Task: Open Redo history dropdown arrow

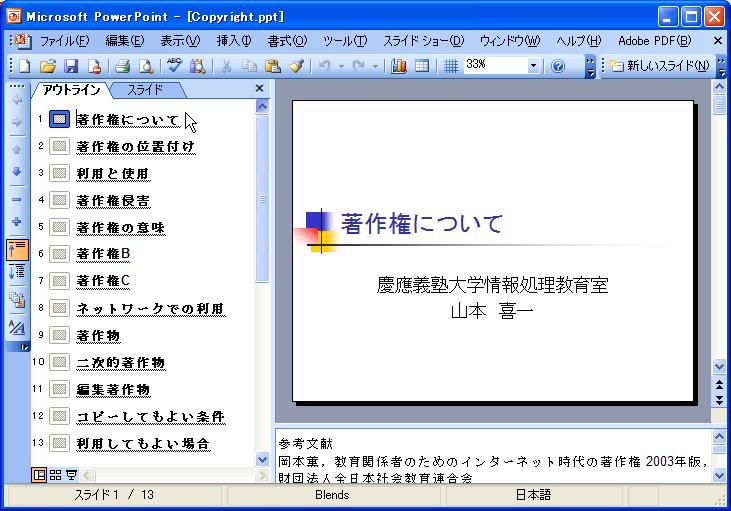Action: 375,67
